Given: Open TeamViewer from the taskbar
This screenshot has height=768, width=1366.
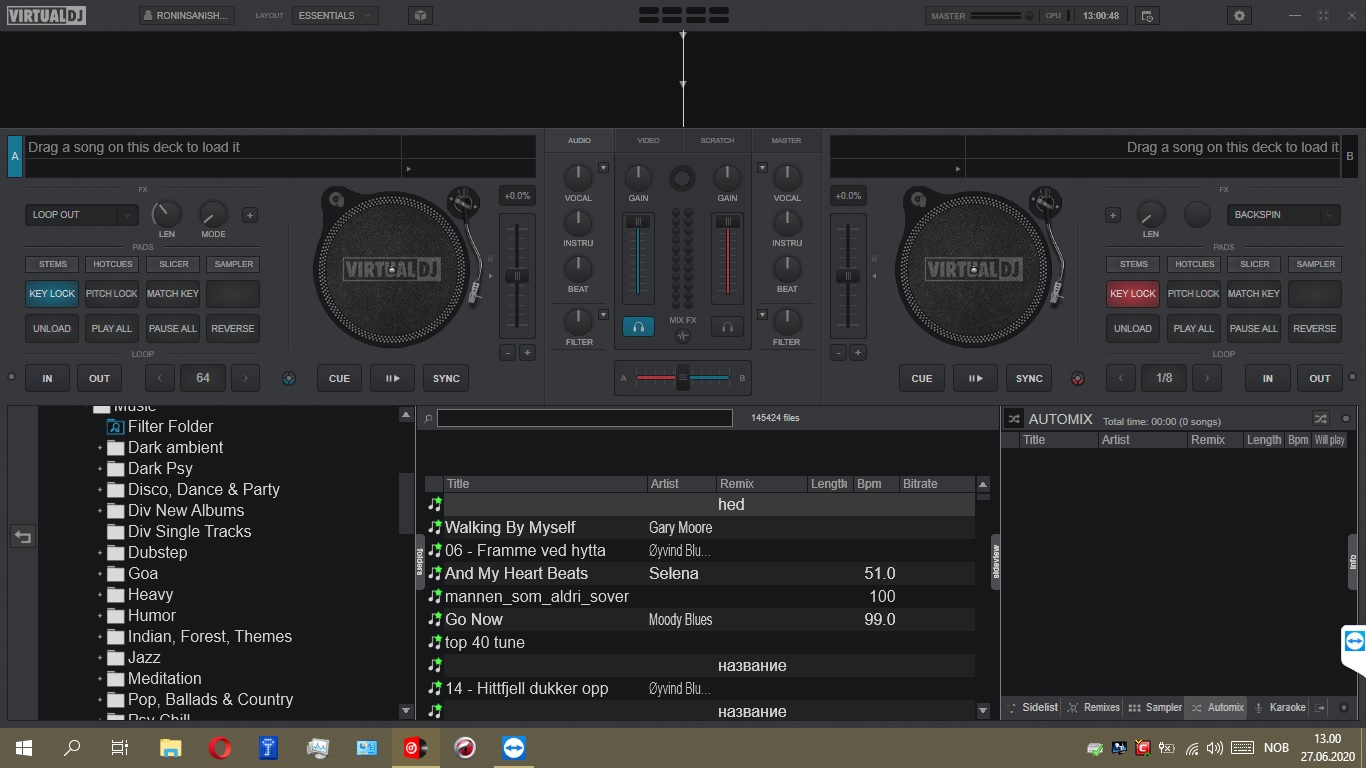Looking at the screenshot, I should click(x=514, y=747).
